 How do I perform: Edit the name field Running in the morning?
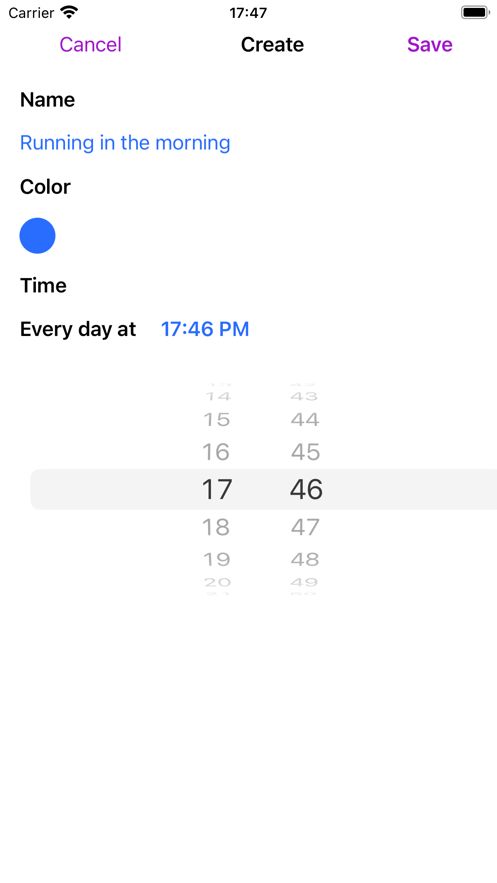pos(125,143)
